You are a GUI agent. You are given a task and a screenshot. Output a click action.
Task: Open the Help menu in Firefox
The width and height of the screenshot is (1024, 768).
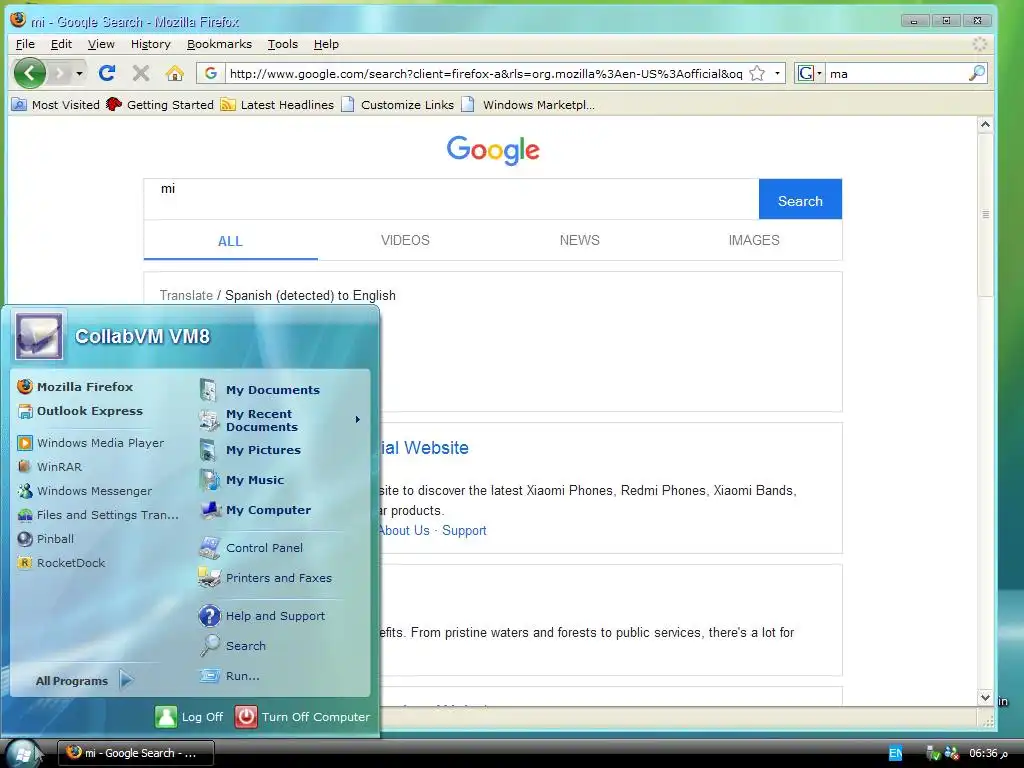pos(326,44)
